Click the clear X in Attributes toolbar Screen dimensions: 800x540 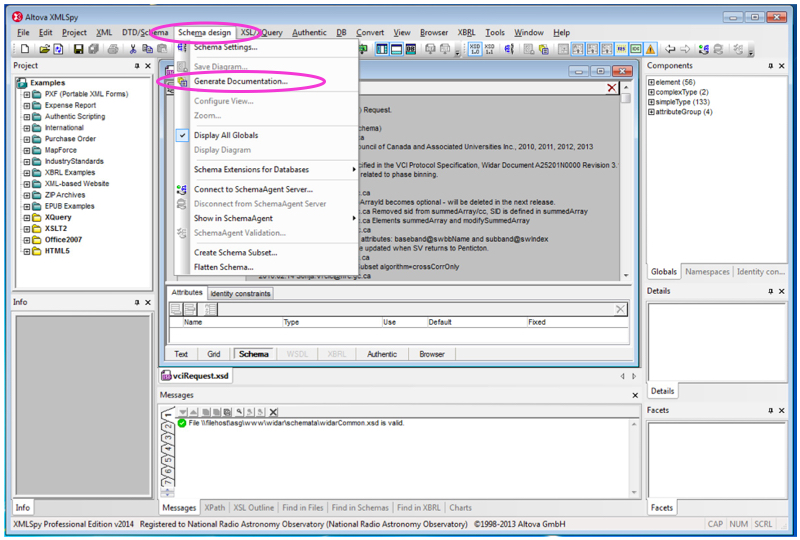coord(620,309)
